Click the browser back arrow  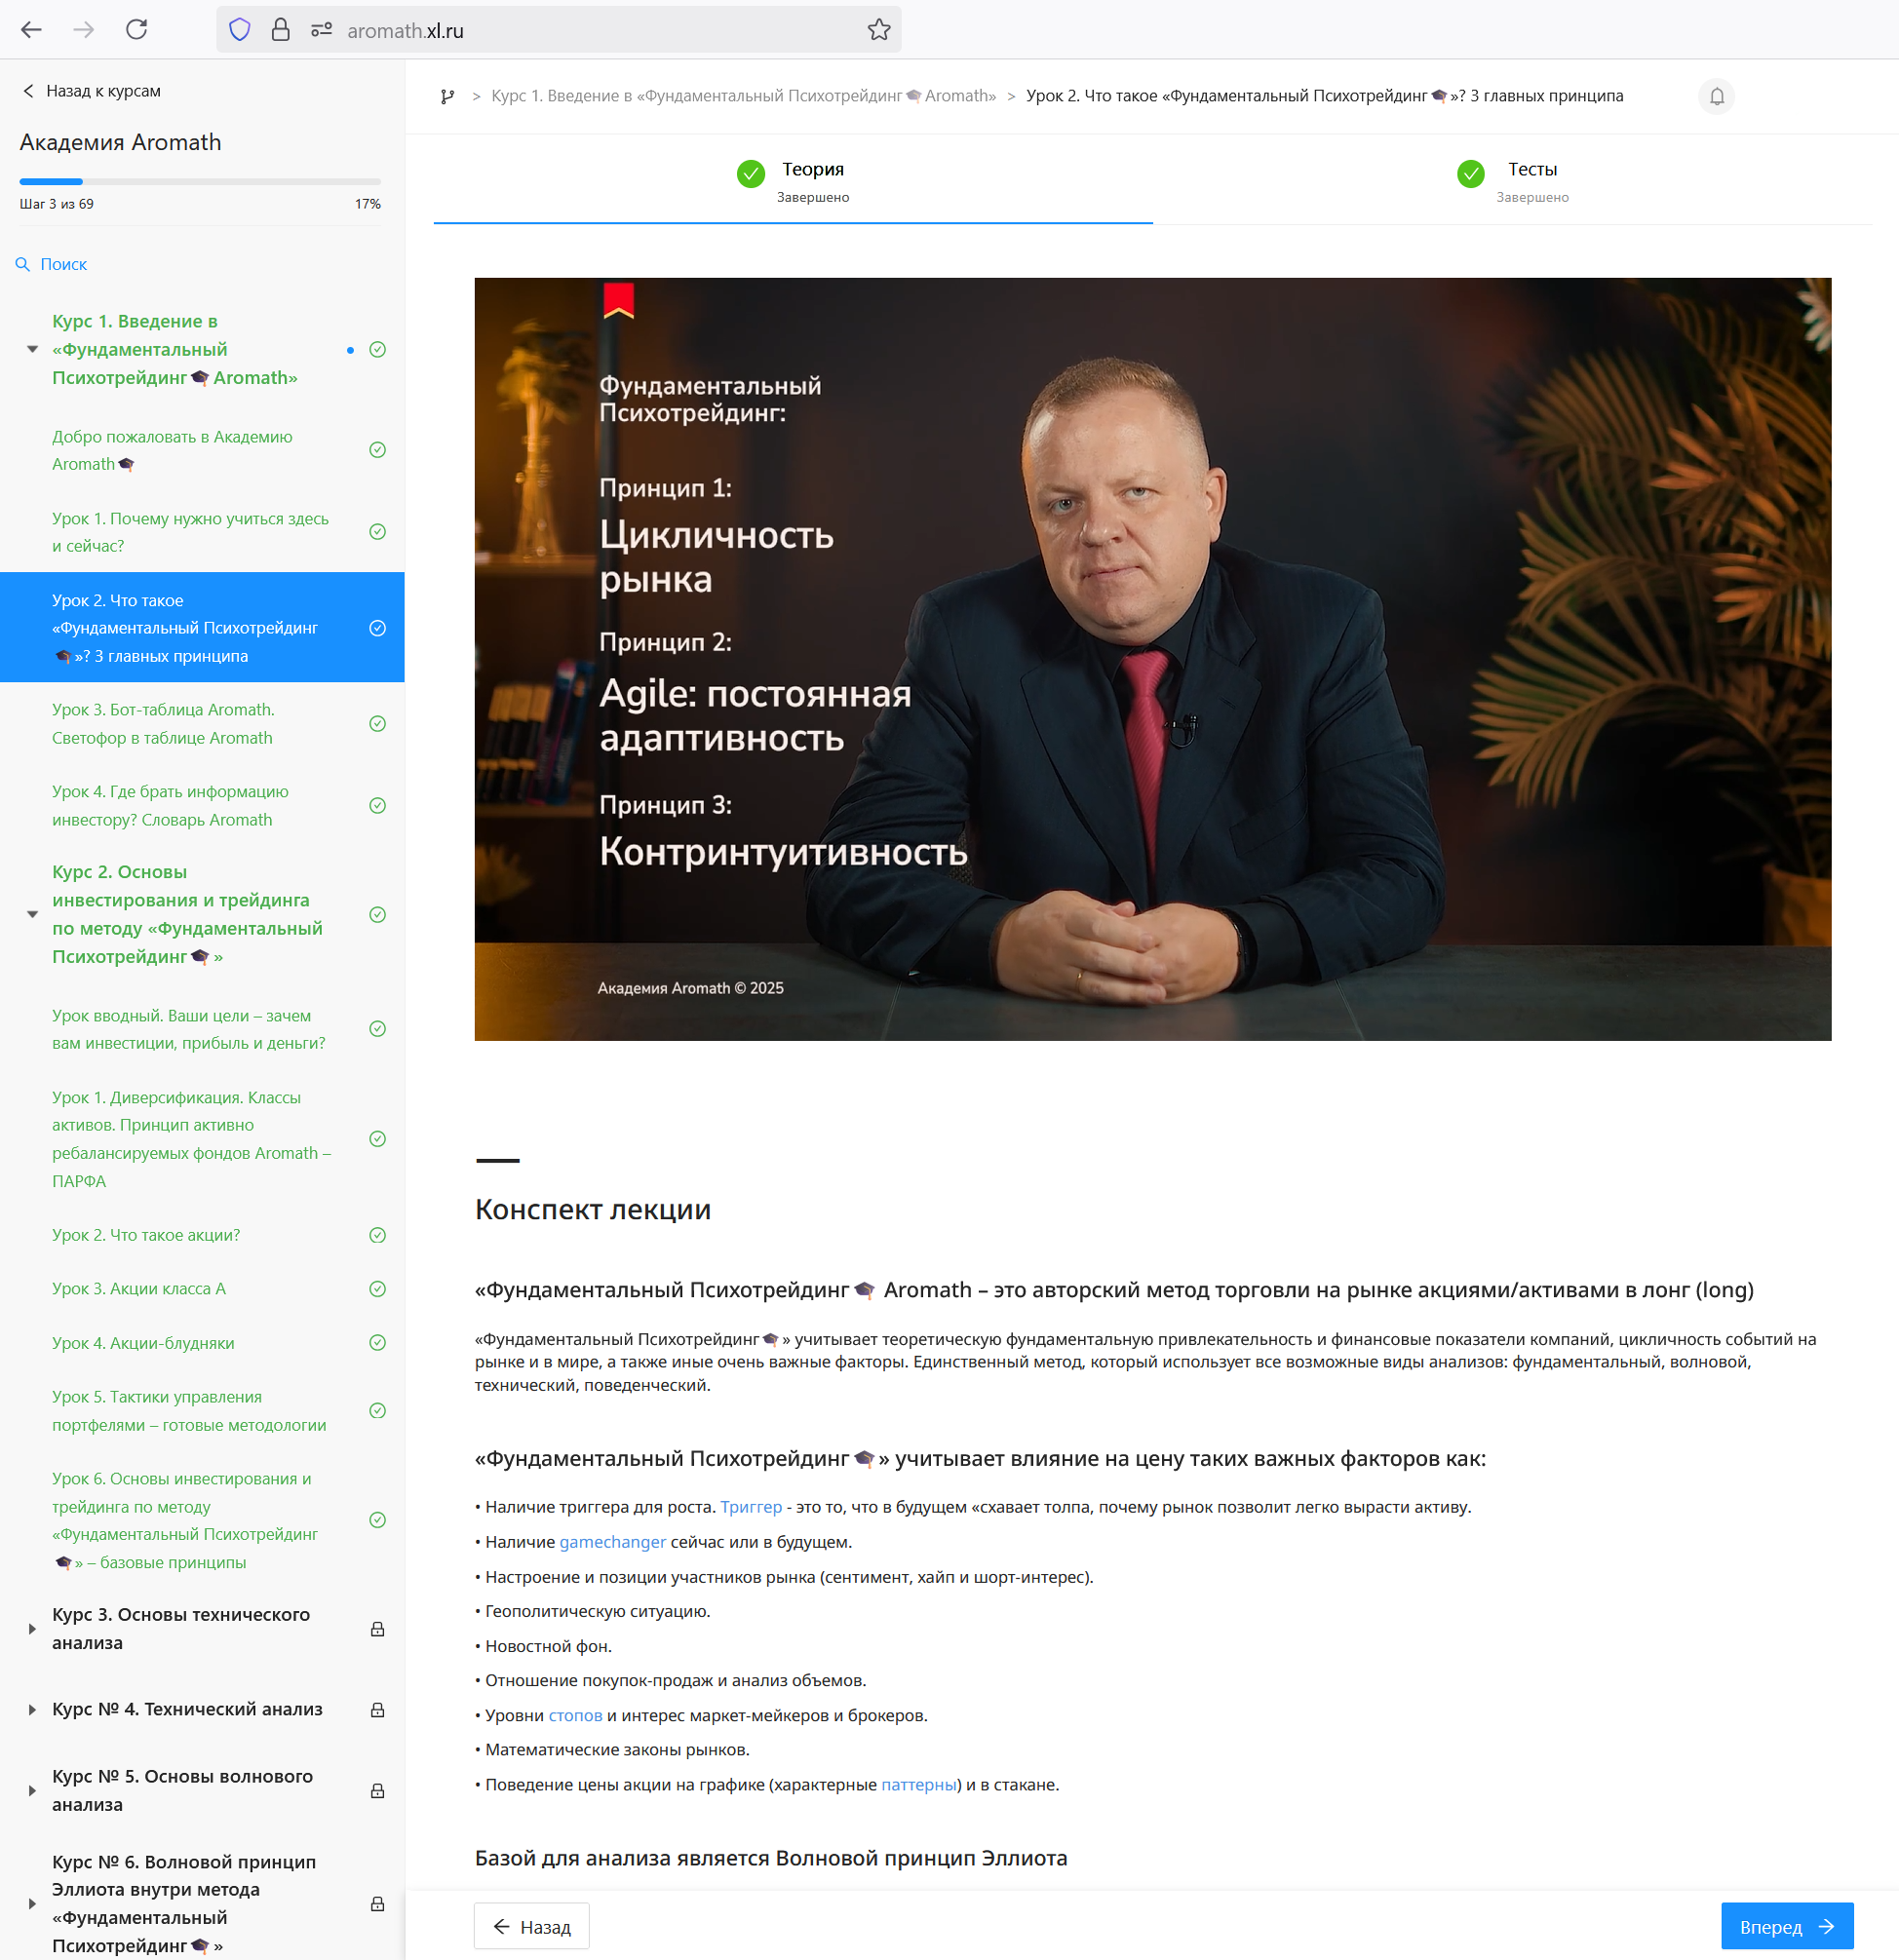[x=31, y=30]
